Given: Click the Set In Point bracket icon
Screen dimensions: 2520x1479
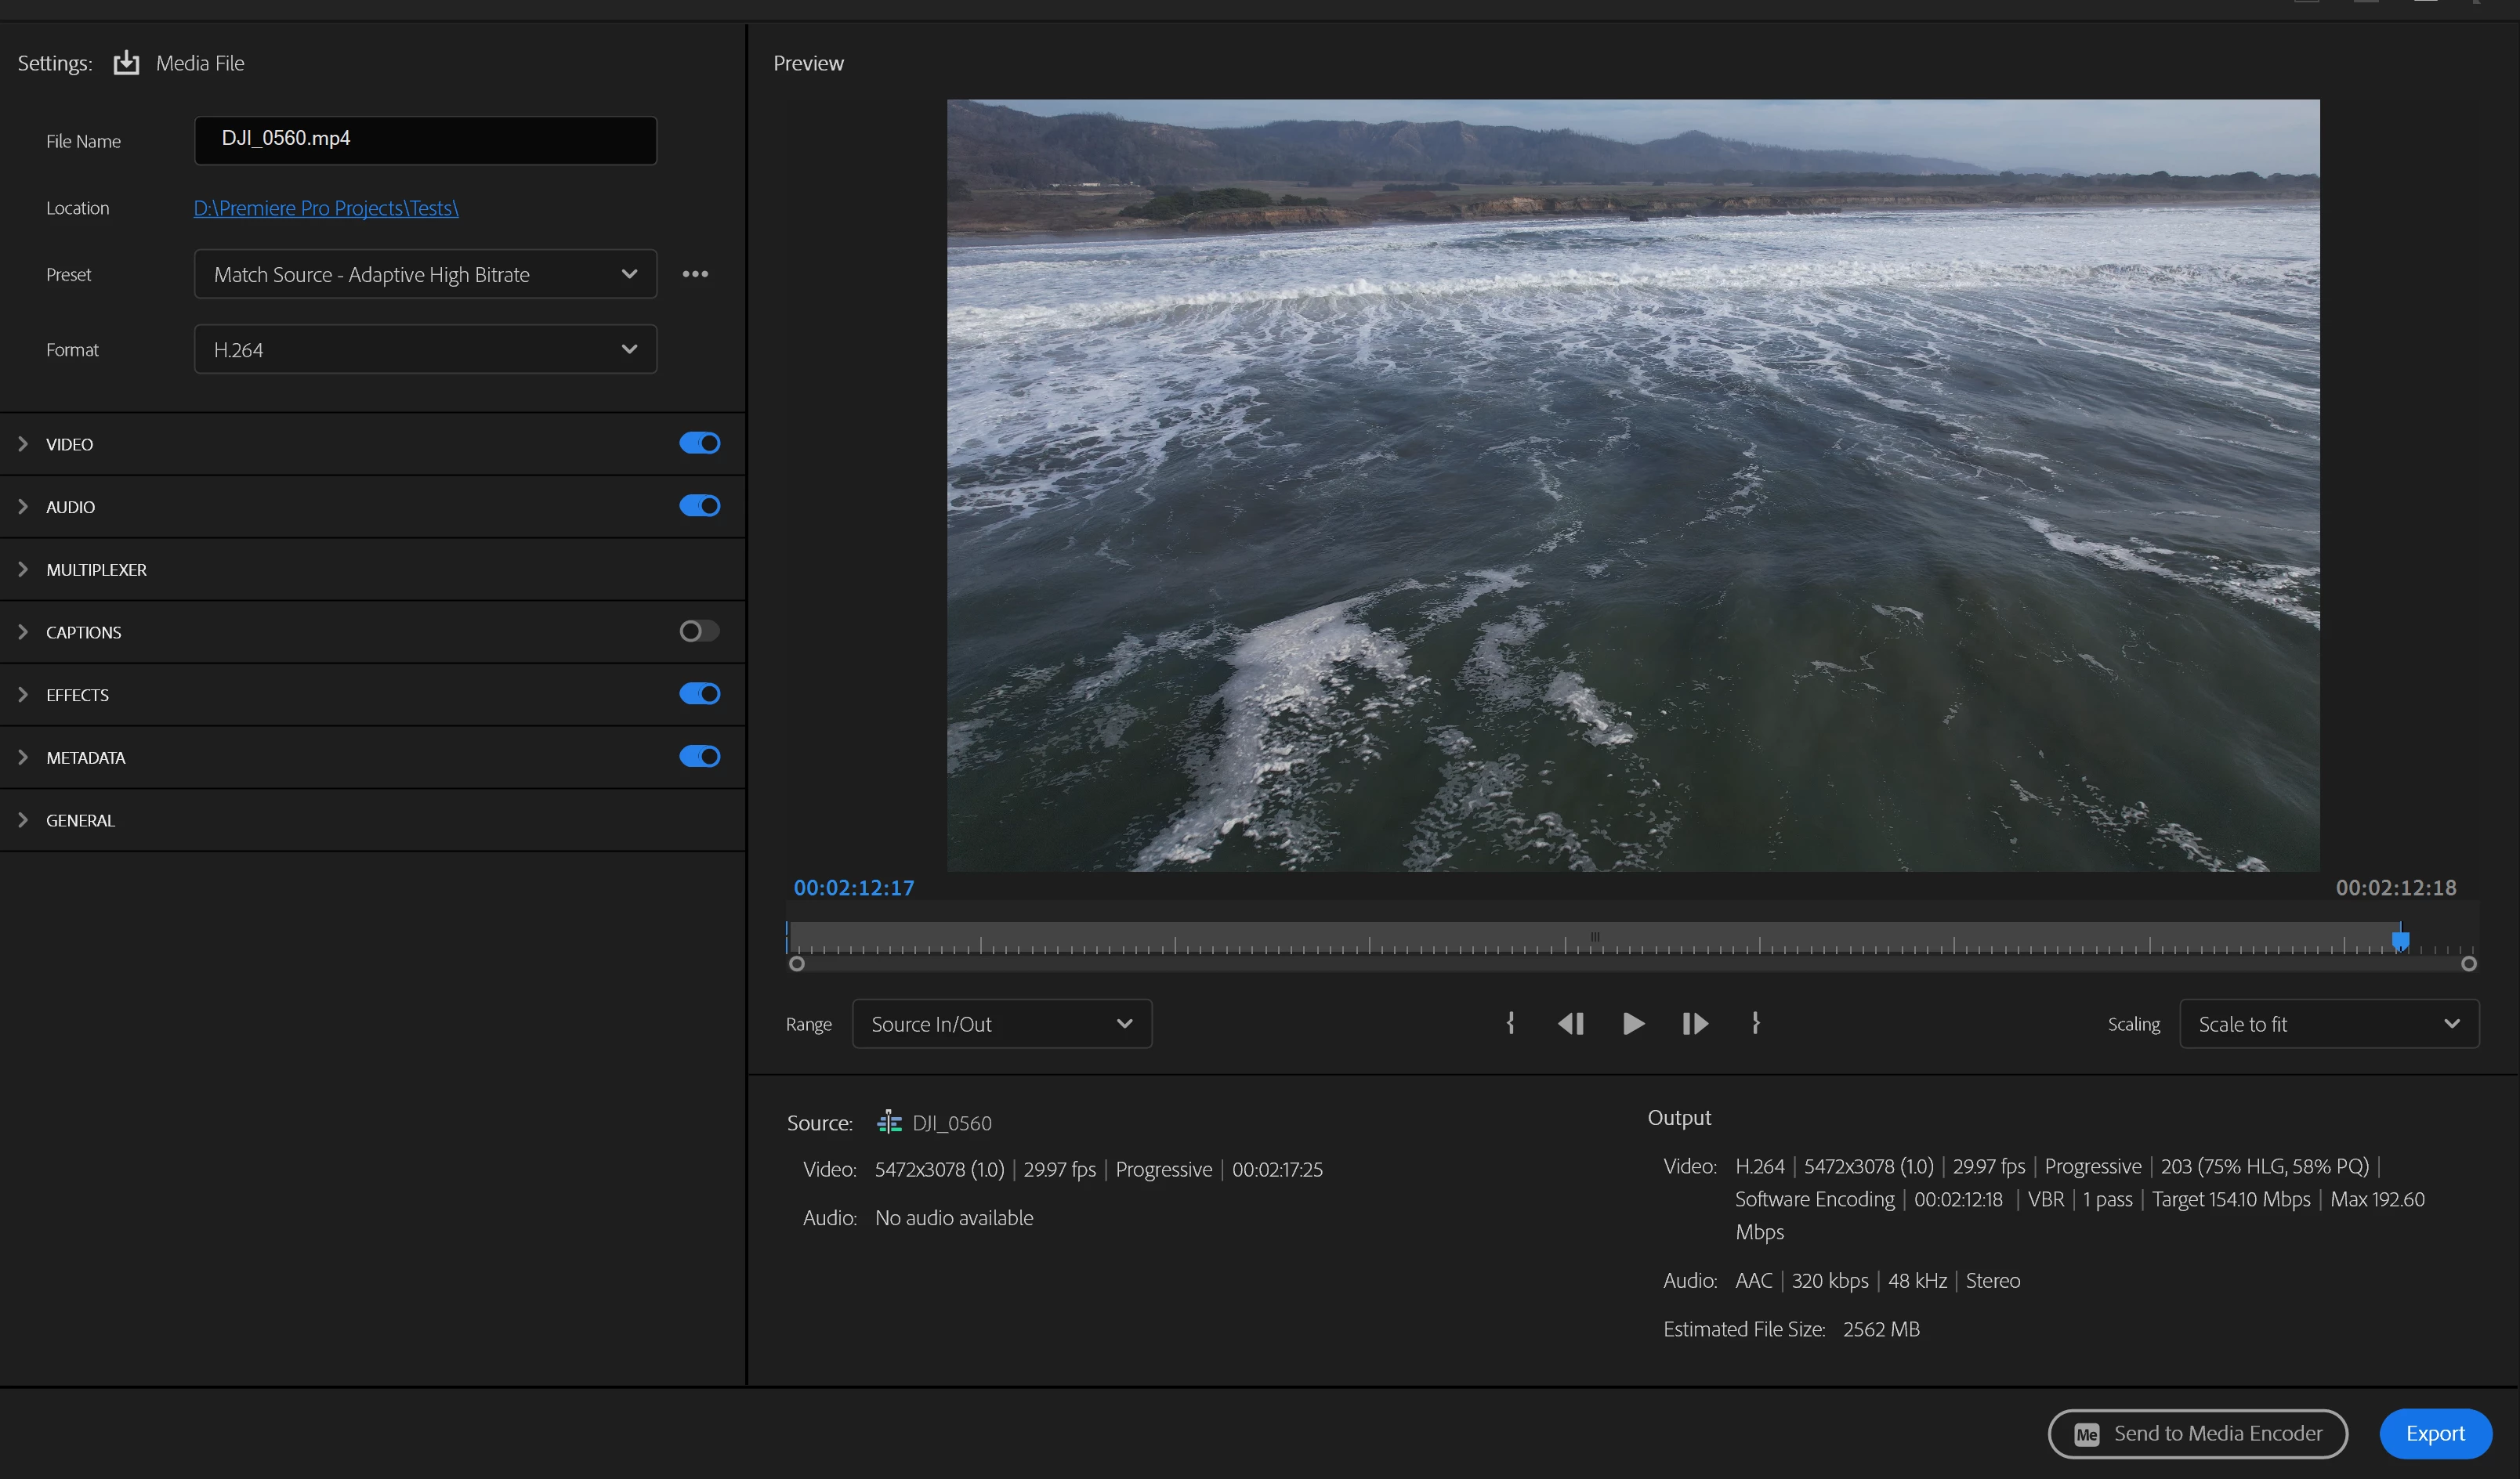Looking at the screenshot, I should (1510, 1023).
